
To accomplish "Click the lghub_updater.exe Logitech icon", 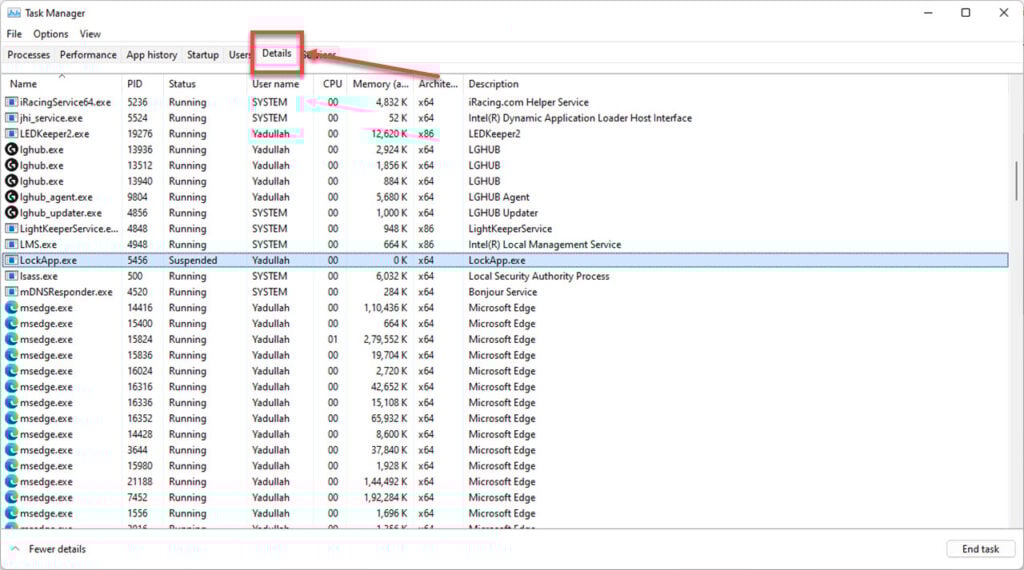I will pyautogui.click(x=11, y=213).
